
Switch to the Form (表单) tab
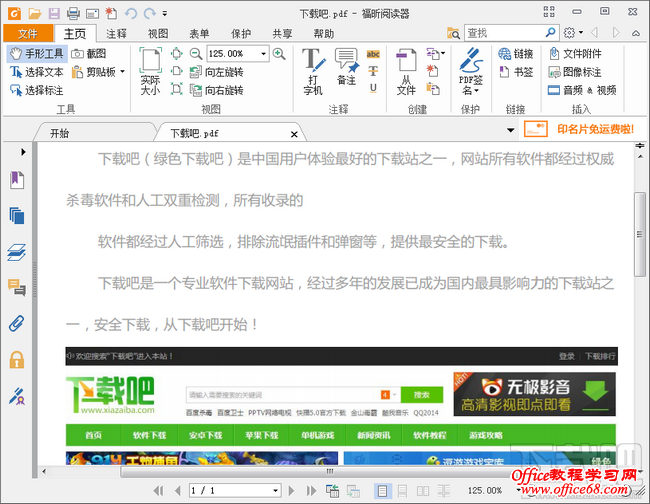tap(199, 34)
